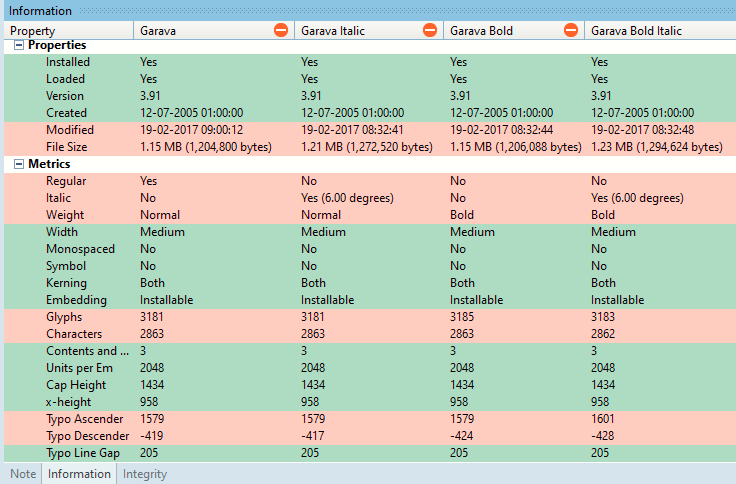Select the Version property row label

(65, 96)
